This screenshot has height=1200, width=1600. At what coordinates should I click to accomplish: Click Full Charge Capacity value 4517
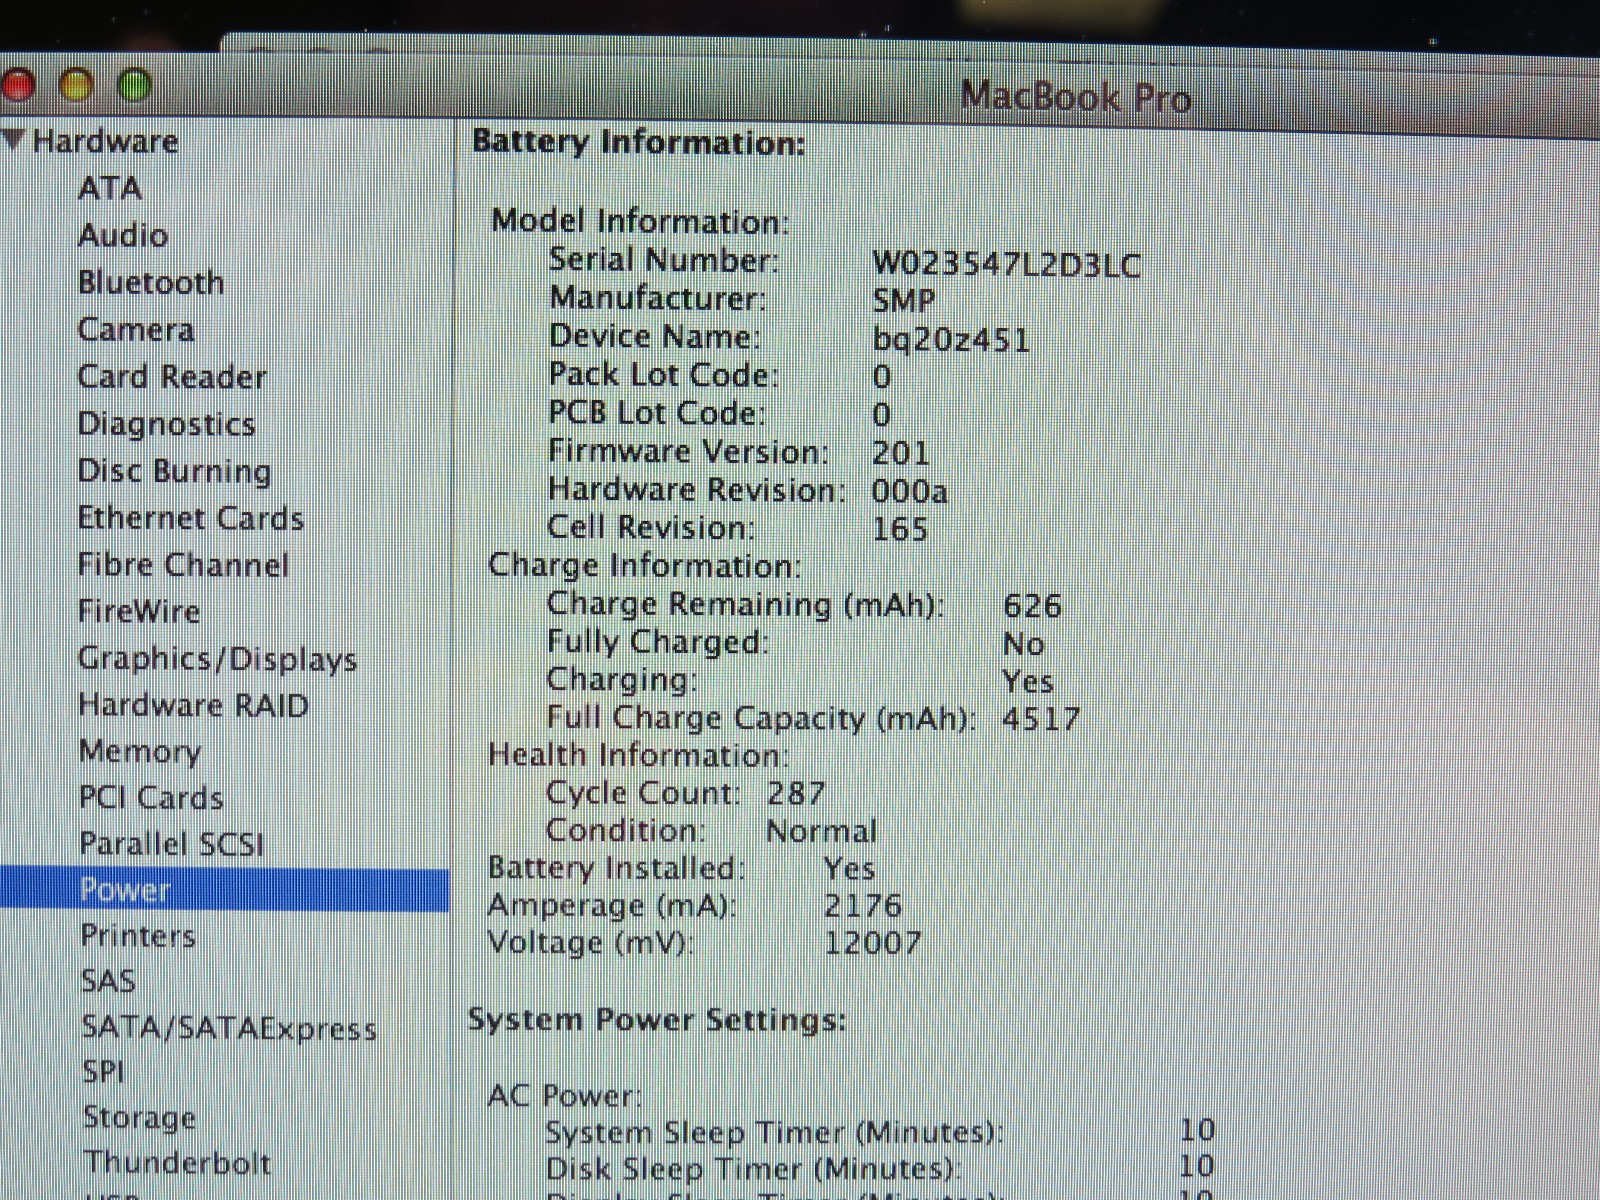(x=1041, y=719)
